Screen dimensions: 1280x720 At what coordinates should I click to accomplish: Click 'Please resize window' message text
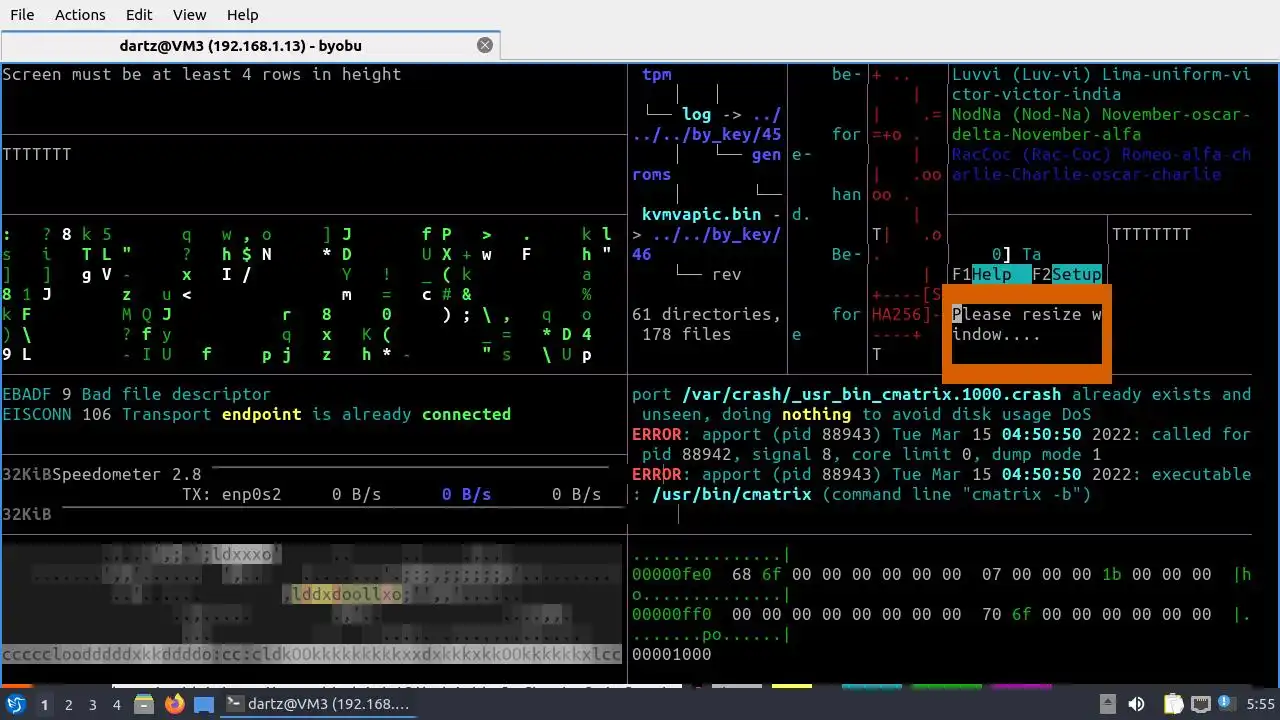pyautogui.click(x=1026, y=324)
